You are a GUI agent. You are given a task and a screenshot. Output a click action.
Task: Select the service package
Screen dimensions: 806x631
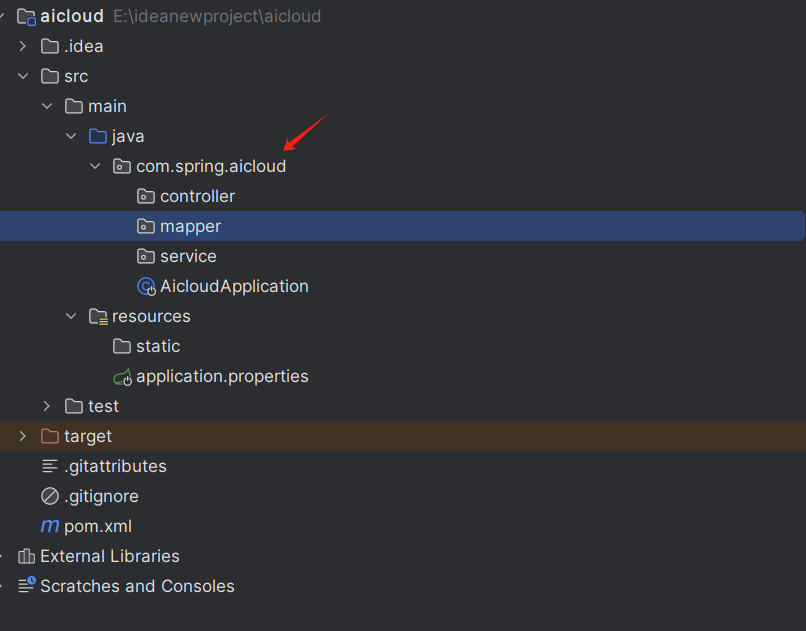[x=188, y=256]
